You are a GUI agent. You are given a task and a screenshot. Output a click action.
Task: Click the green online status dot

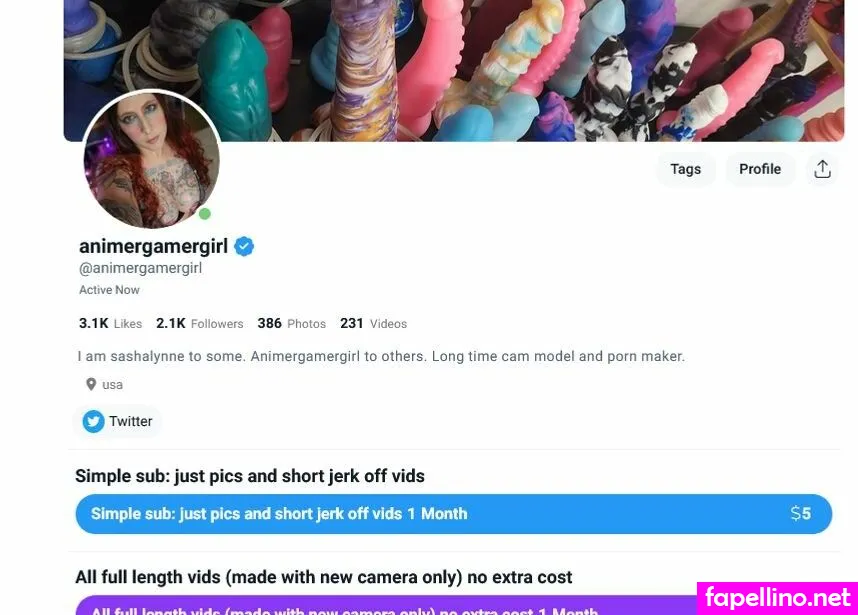click(205, 214)
